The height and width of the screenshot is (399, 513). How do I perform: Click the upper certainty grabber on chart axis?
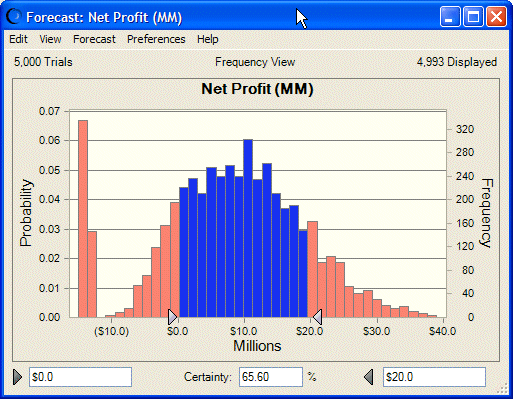[x=317, y=317]
